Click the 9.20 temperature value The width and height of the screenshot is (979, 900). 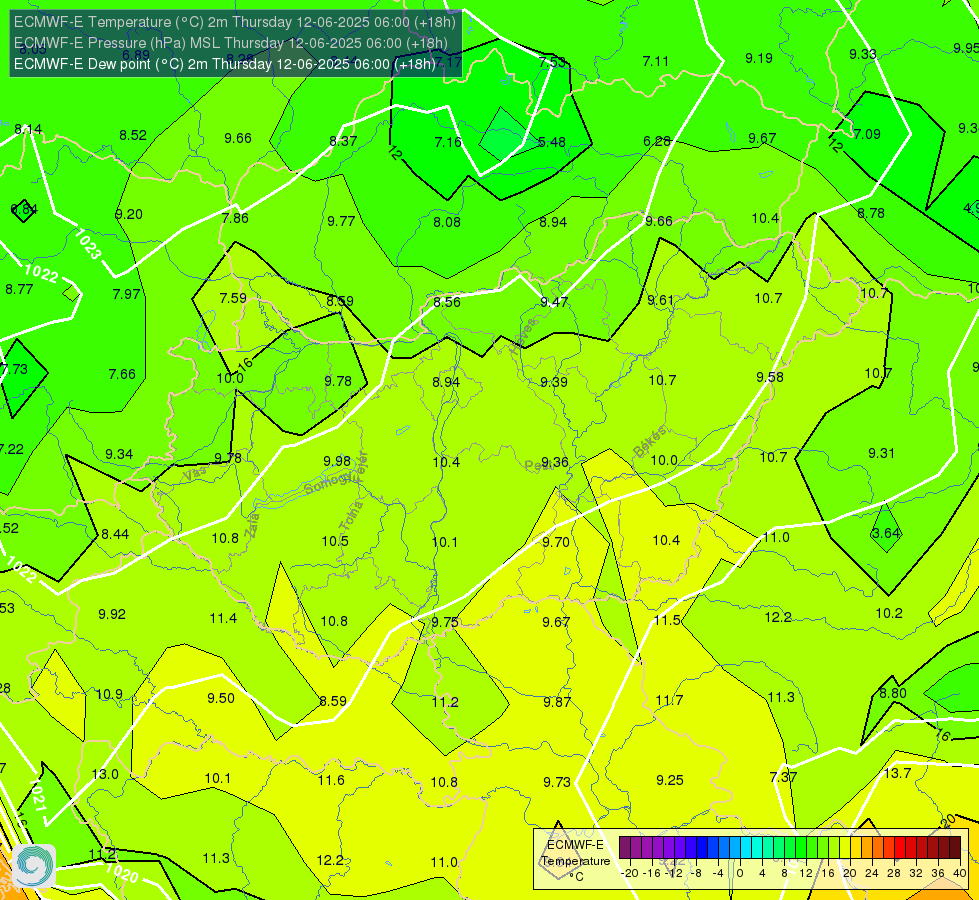(x=129, y=214)
